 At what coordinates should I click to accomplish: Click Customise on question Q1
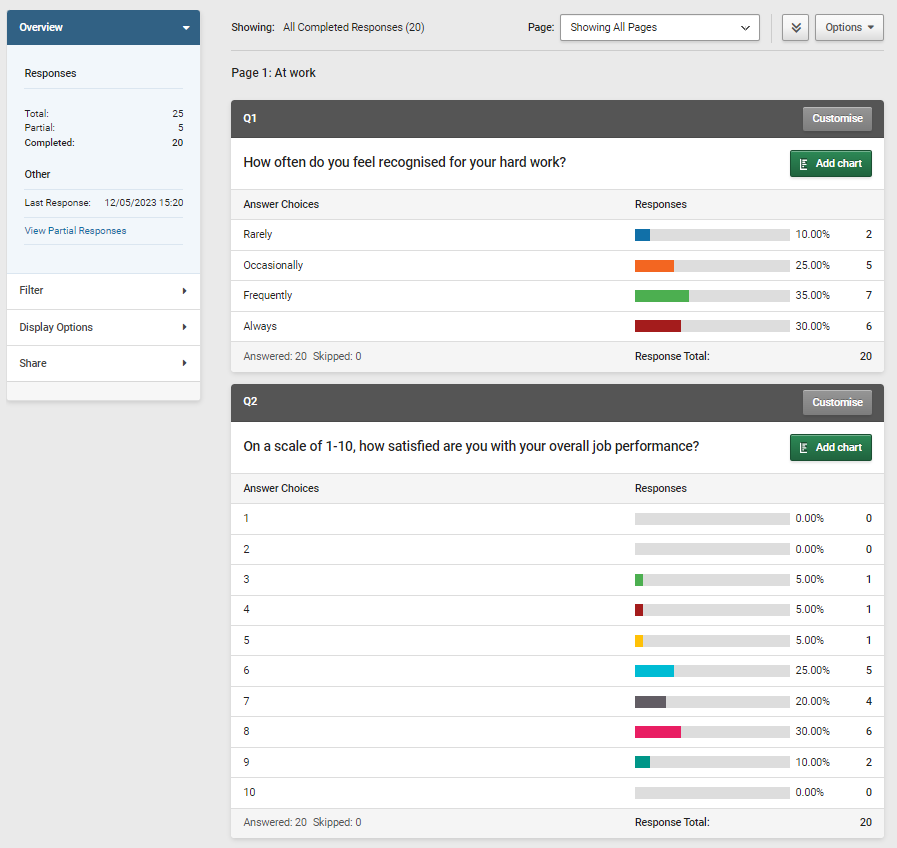pos(837,118)
